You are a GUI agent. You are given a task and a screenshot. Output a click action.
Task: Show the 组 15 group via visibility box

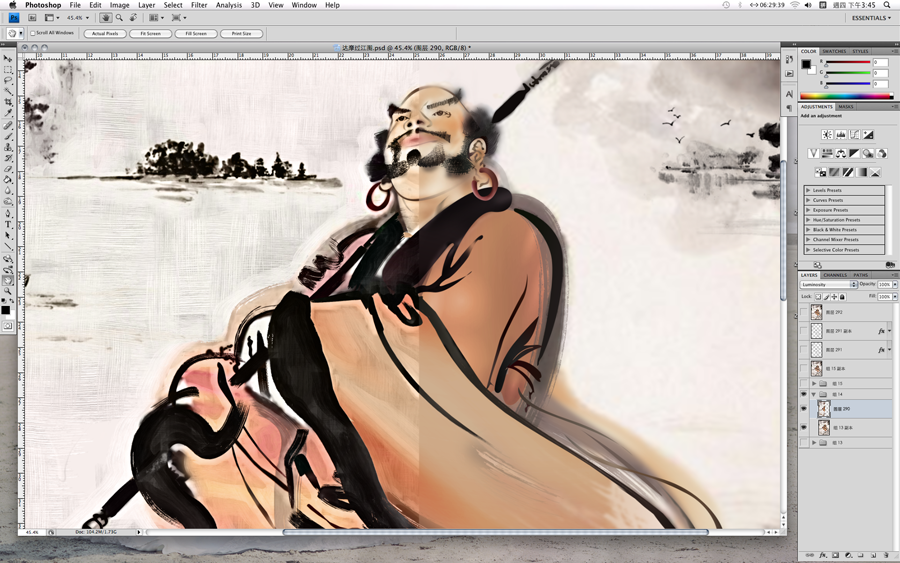tap(804, 383)
